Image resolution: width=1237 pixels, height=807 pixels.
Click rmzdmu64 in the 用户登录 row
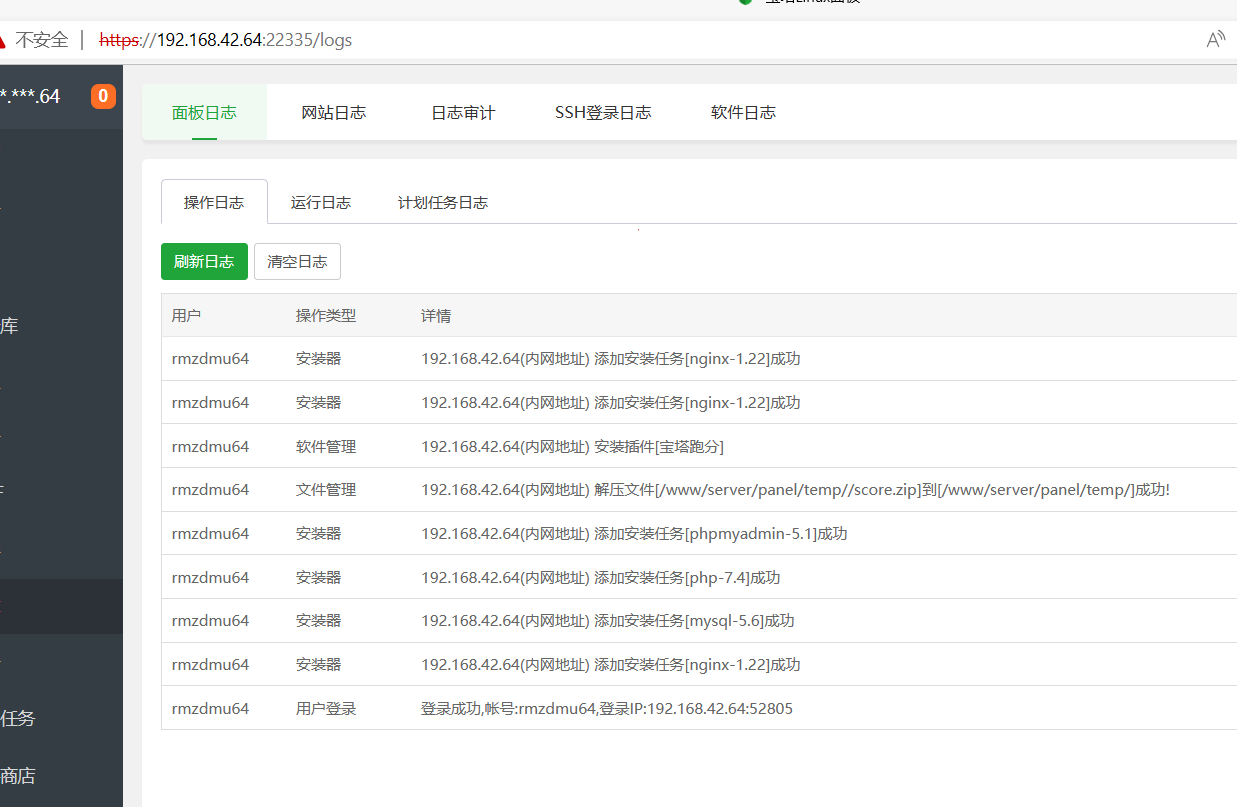210,708
